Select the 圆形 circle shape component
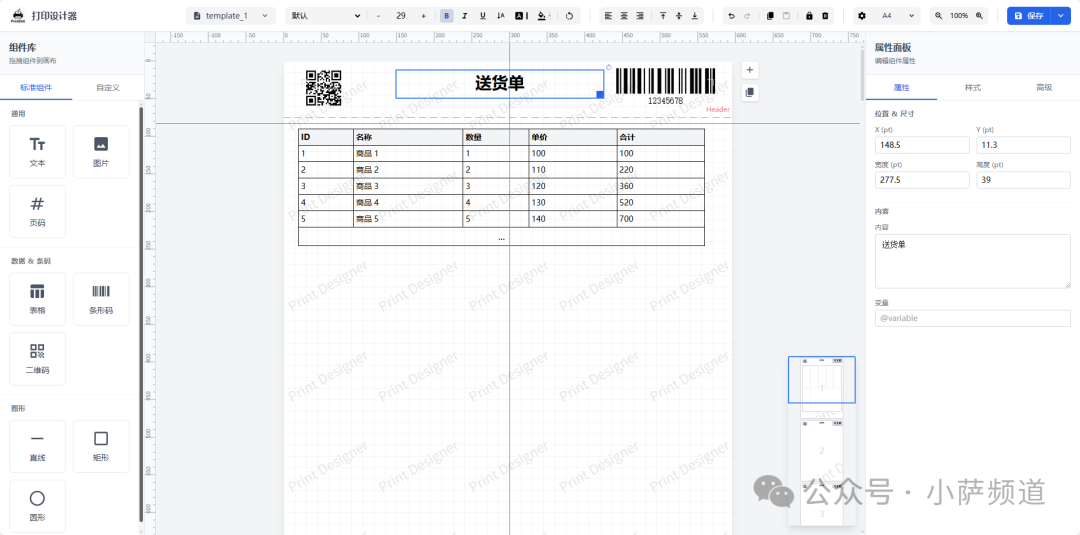The height and width of the screenshot is (535, 1080). (x=37, y=506)
